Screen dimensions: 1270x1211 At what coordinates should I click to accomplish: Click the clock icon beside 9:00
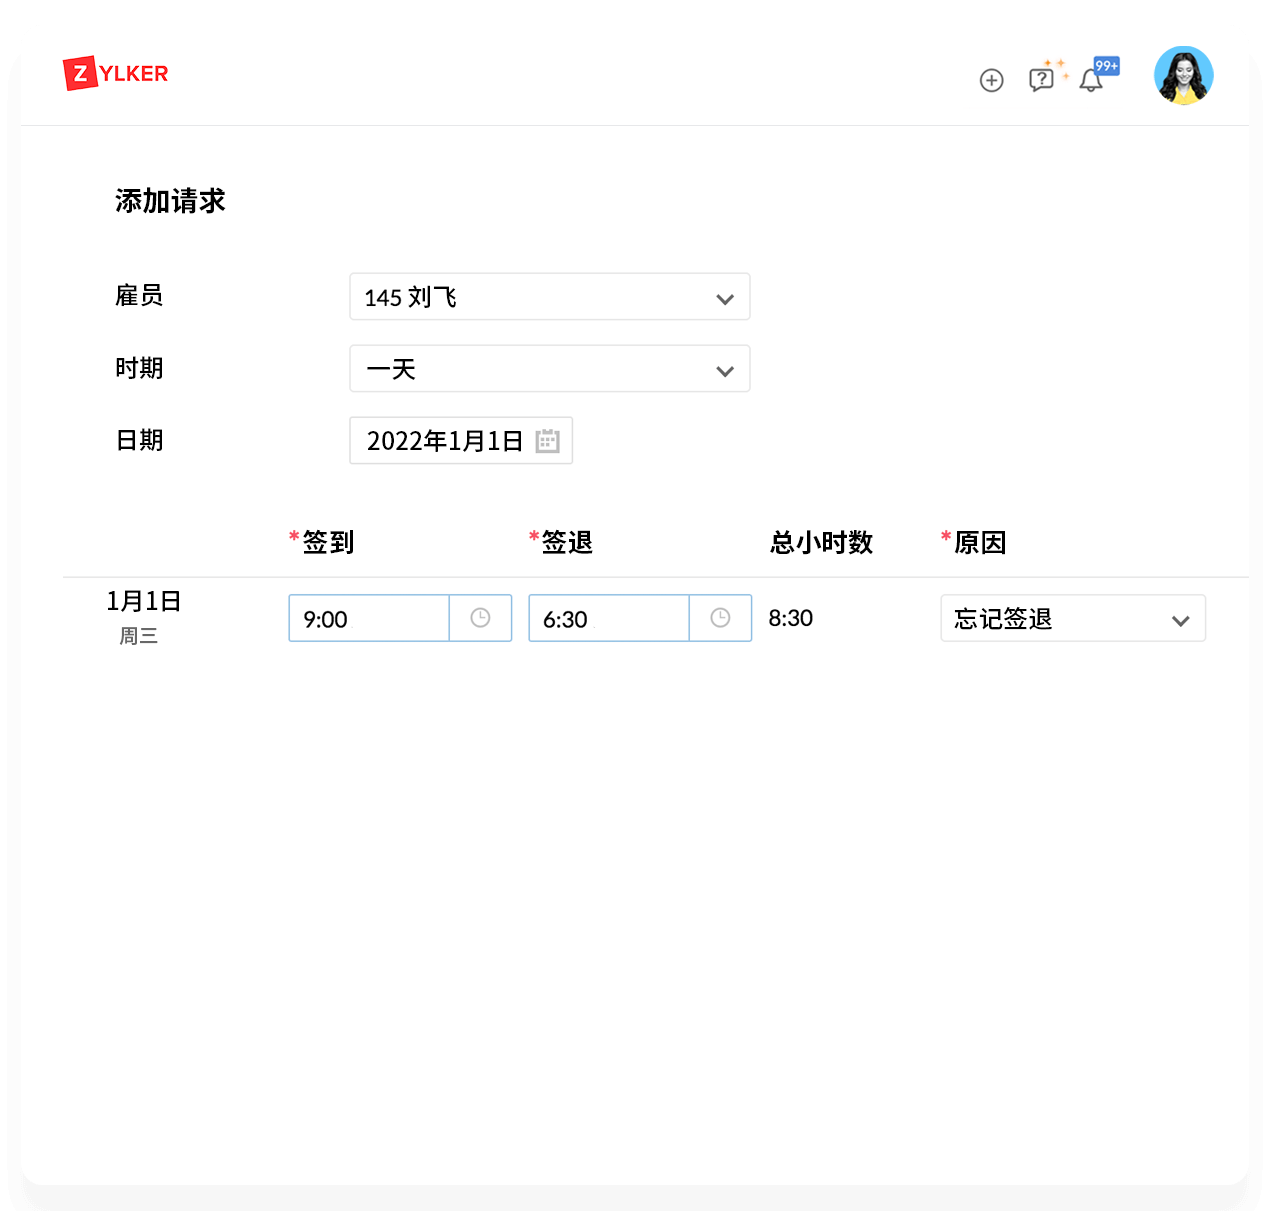(480, 618)
